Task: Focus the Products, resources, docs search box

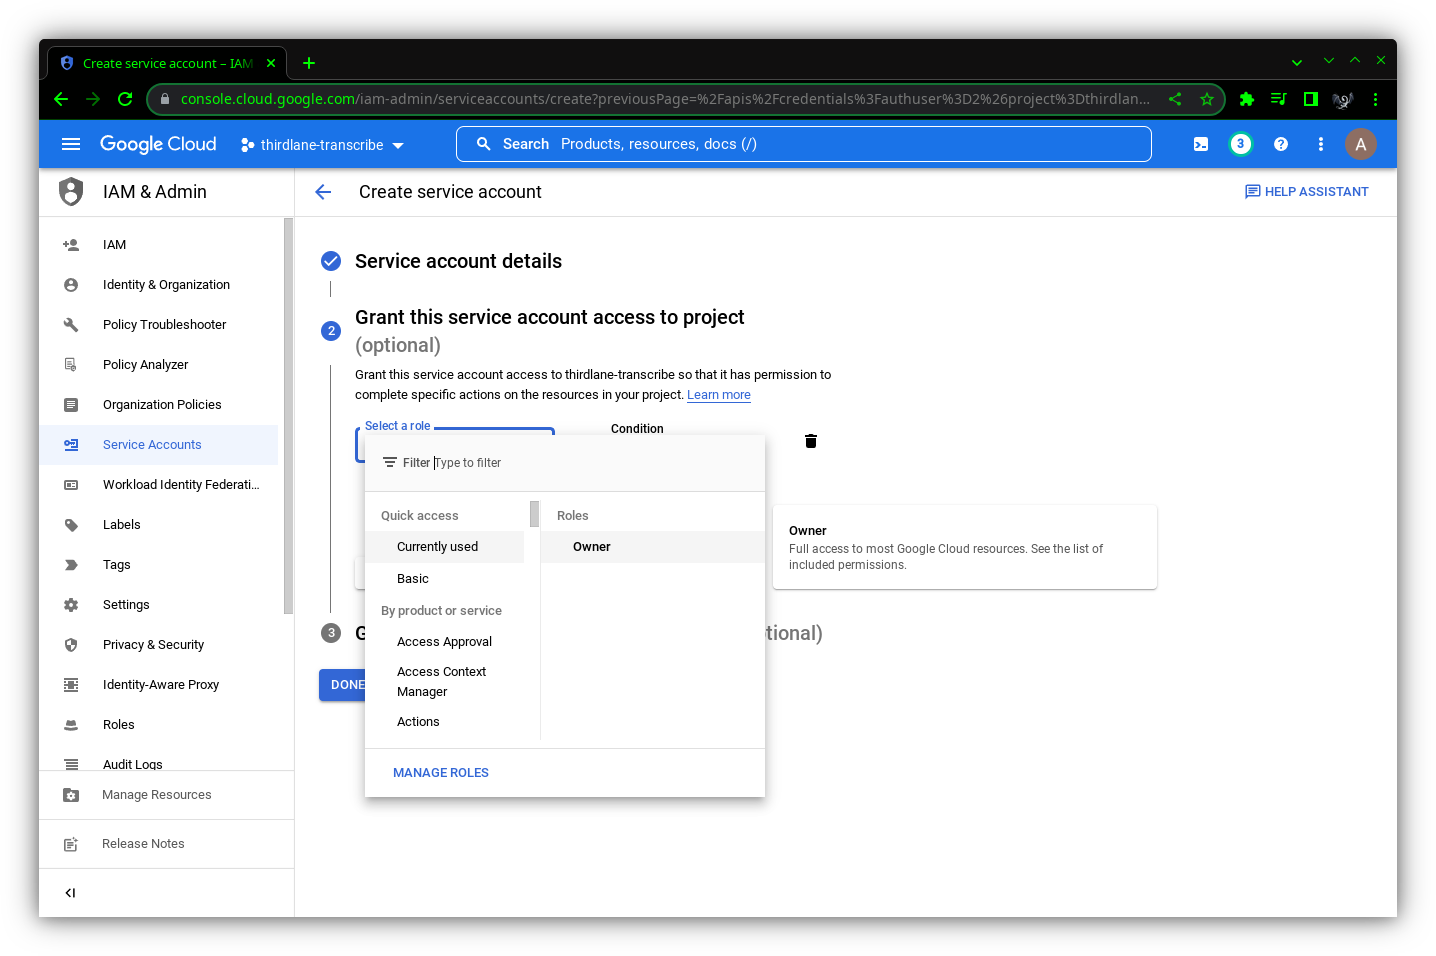Action: pyautogui.click(x=804, y=144)
